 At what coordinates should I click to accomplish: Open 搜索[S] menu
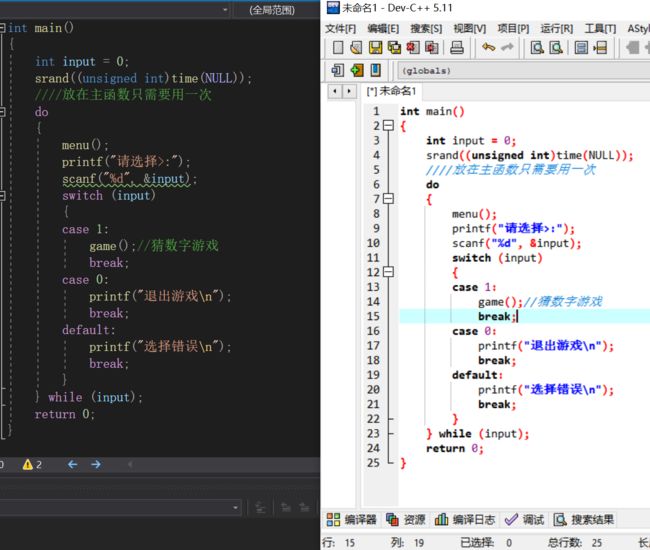coord(426,29)
